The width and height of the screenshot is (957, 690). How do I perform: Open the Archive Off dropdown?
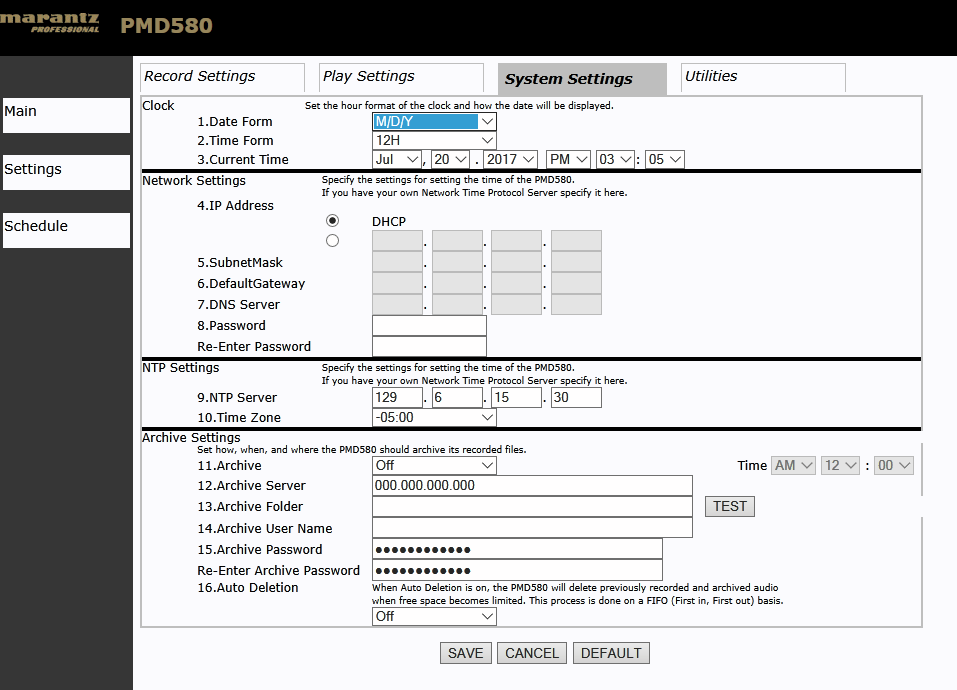[434, 465]
